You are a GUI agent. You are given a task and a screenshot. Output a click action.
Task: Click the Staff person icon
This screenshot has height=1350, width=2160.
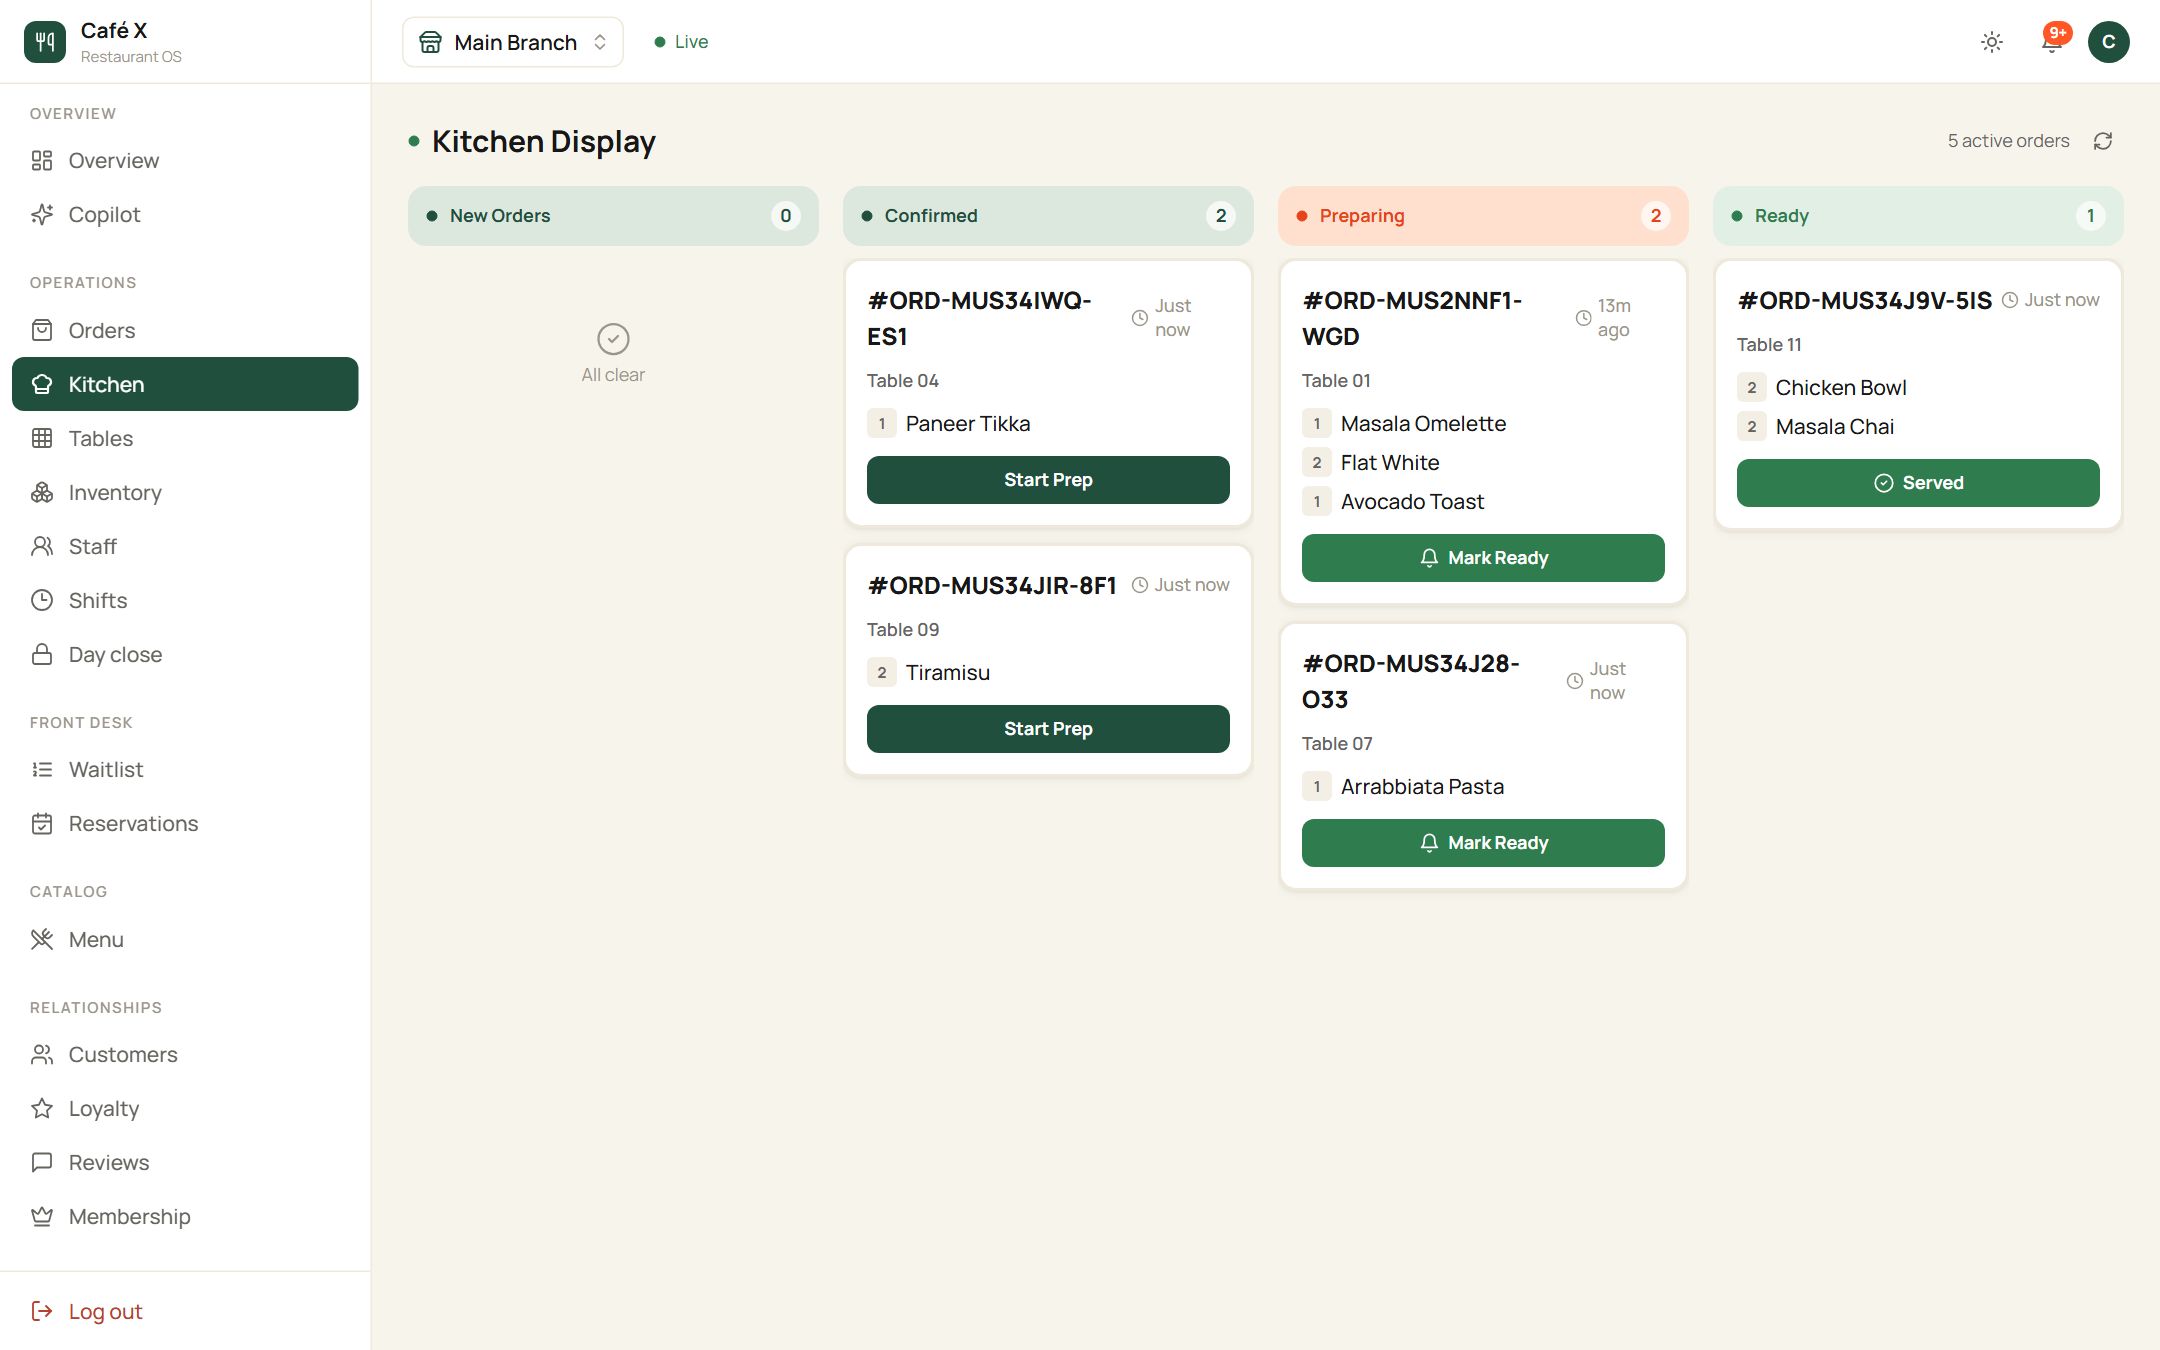tap(42, 546)
